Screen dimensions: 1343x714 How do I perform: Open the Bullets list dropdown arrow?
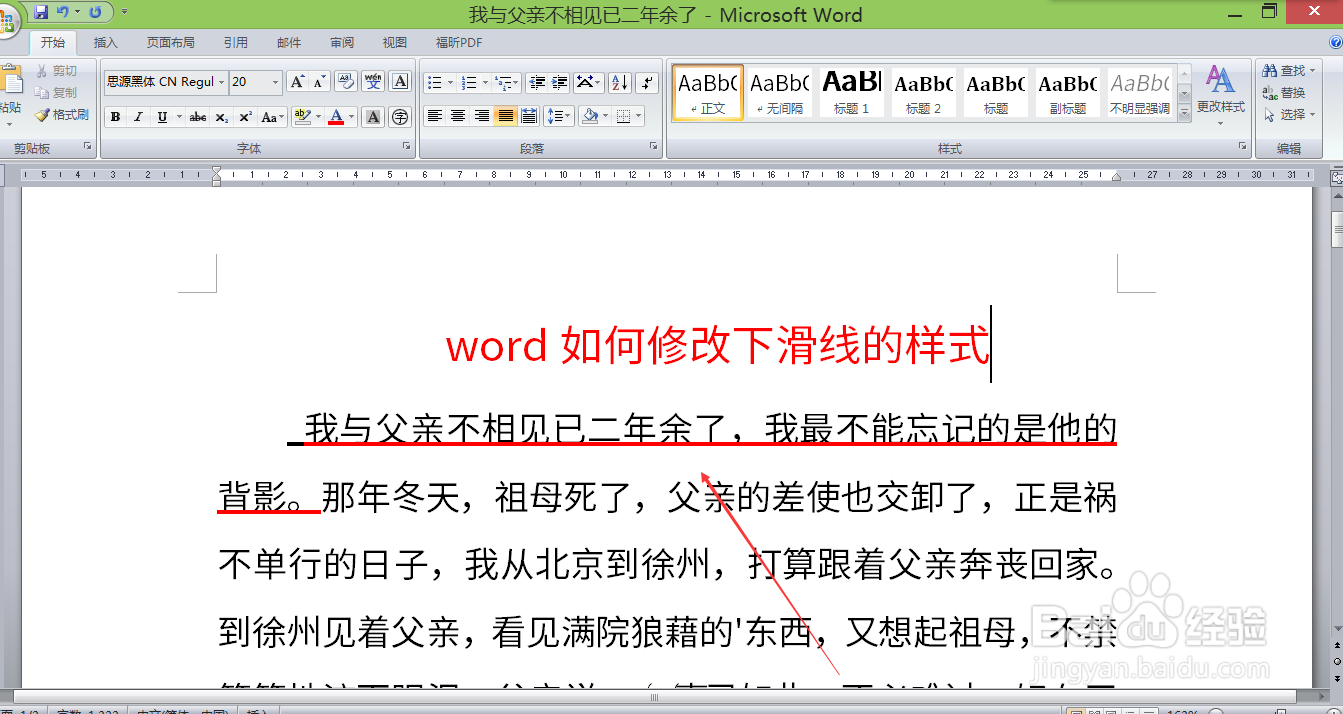coord(451,82)
